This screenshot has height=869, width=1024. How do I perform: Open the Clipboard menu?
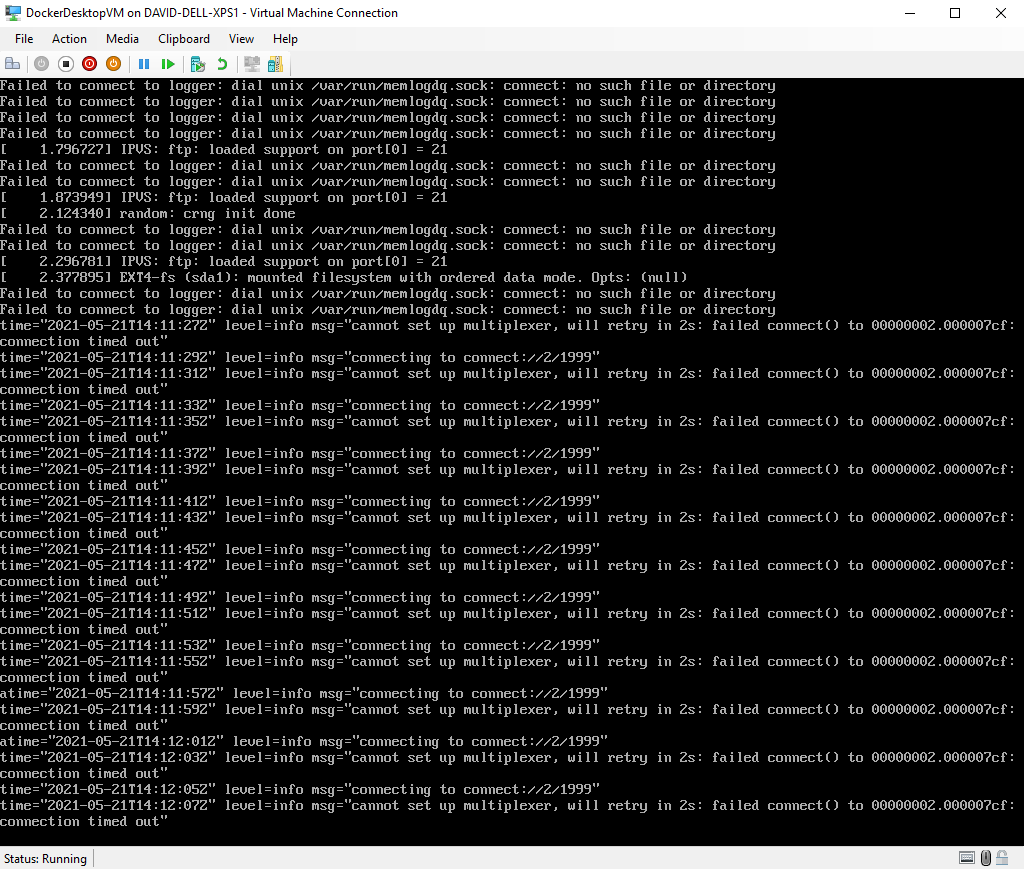tap(184, 38)
